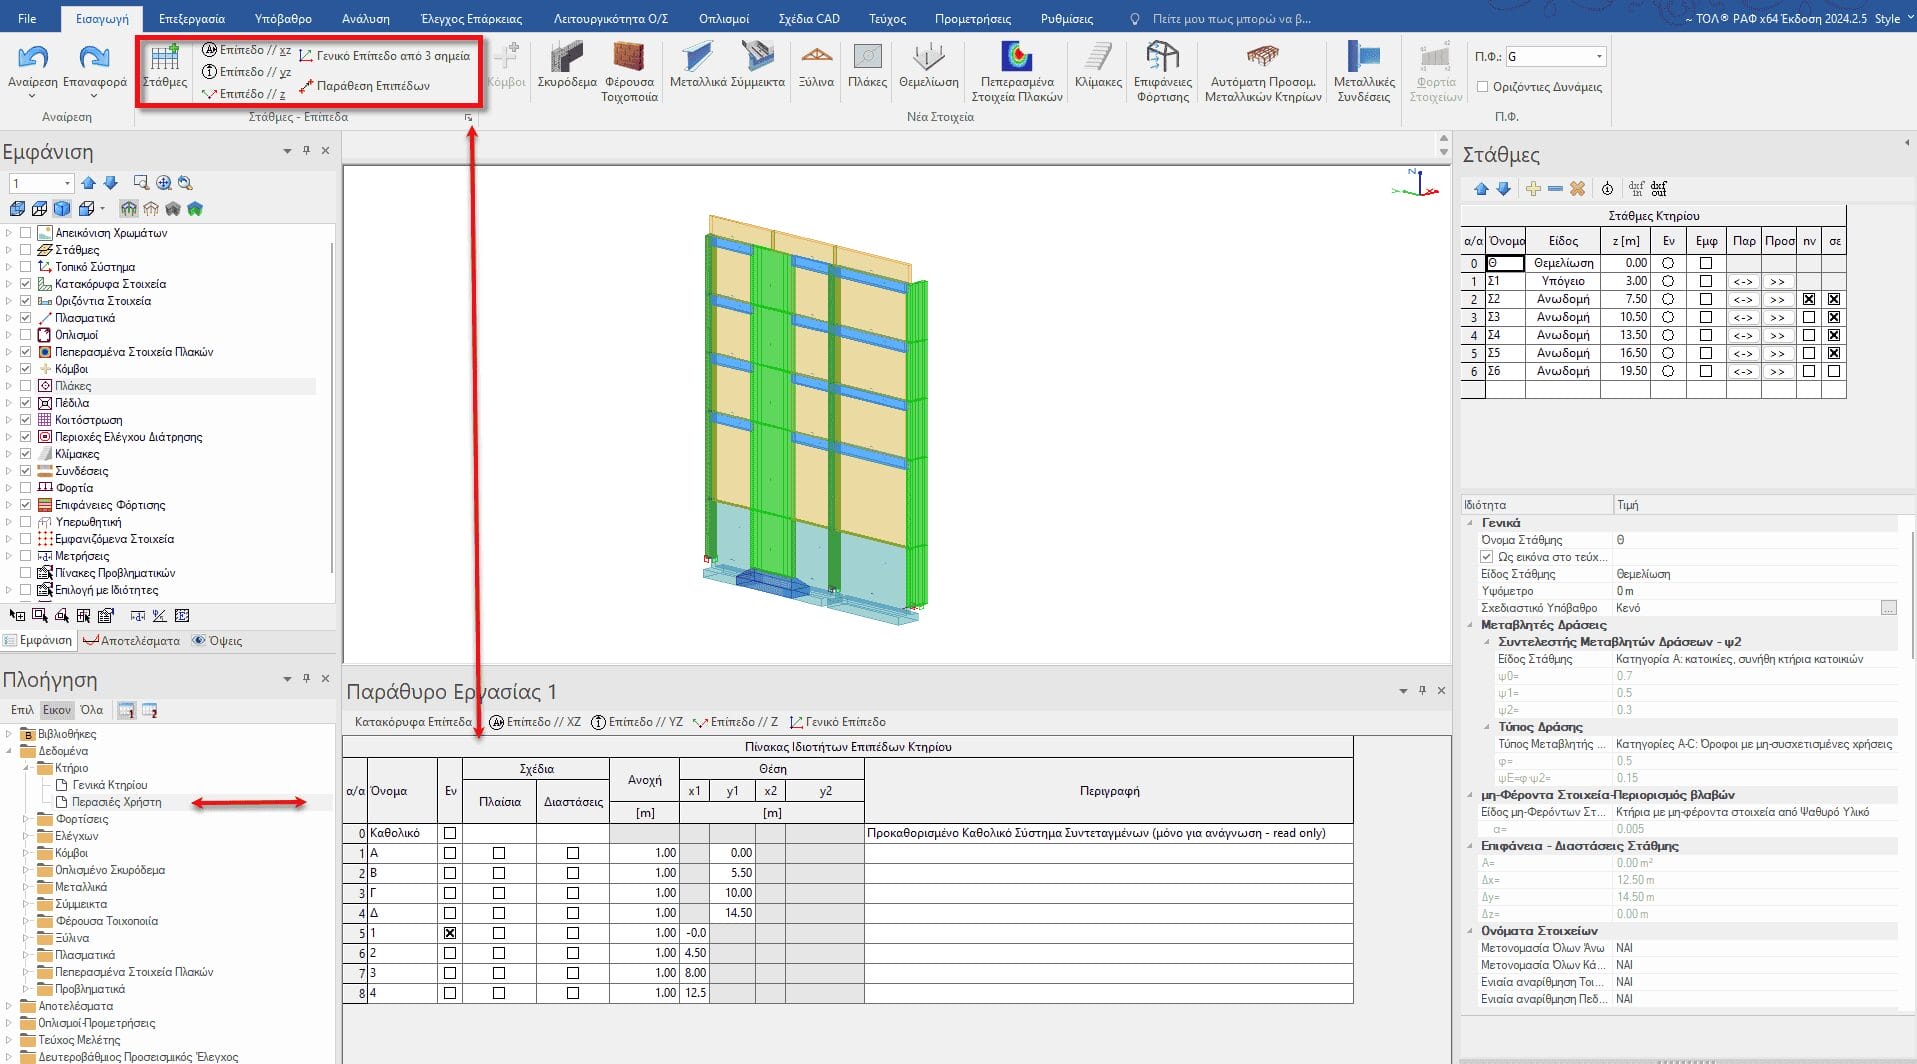Open Μεταλλικές Συνδέσεις connections tool
This screenshot has height=1064, width=1917.
pyautogui.click(x=1364, y=59)
